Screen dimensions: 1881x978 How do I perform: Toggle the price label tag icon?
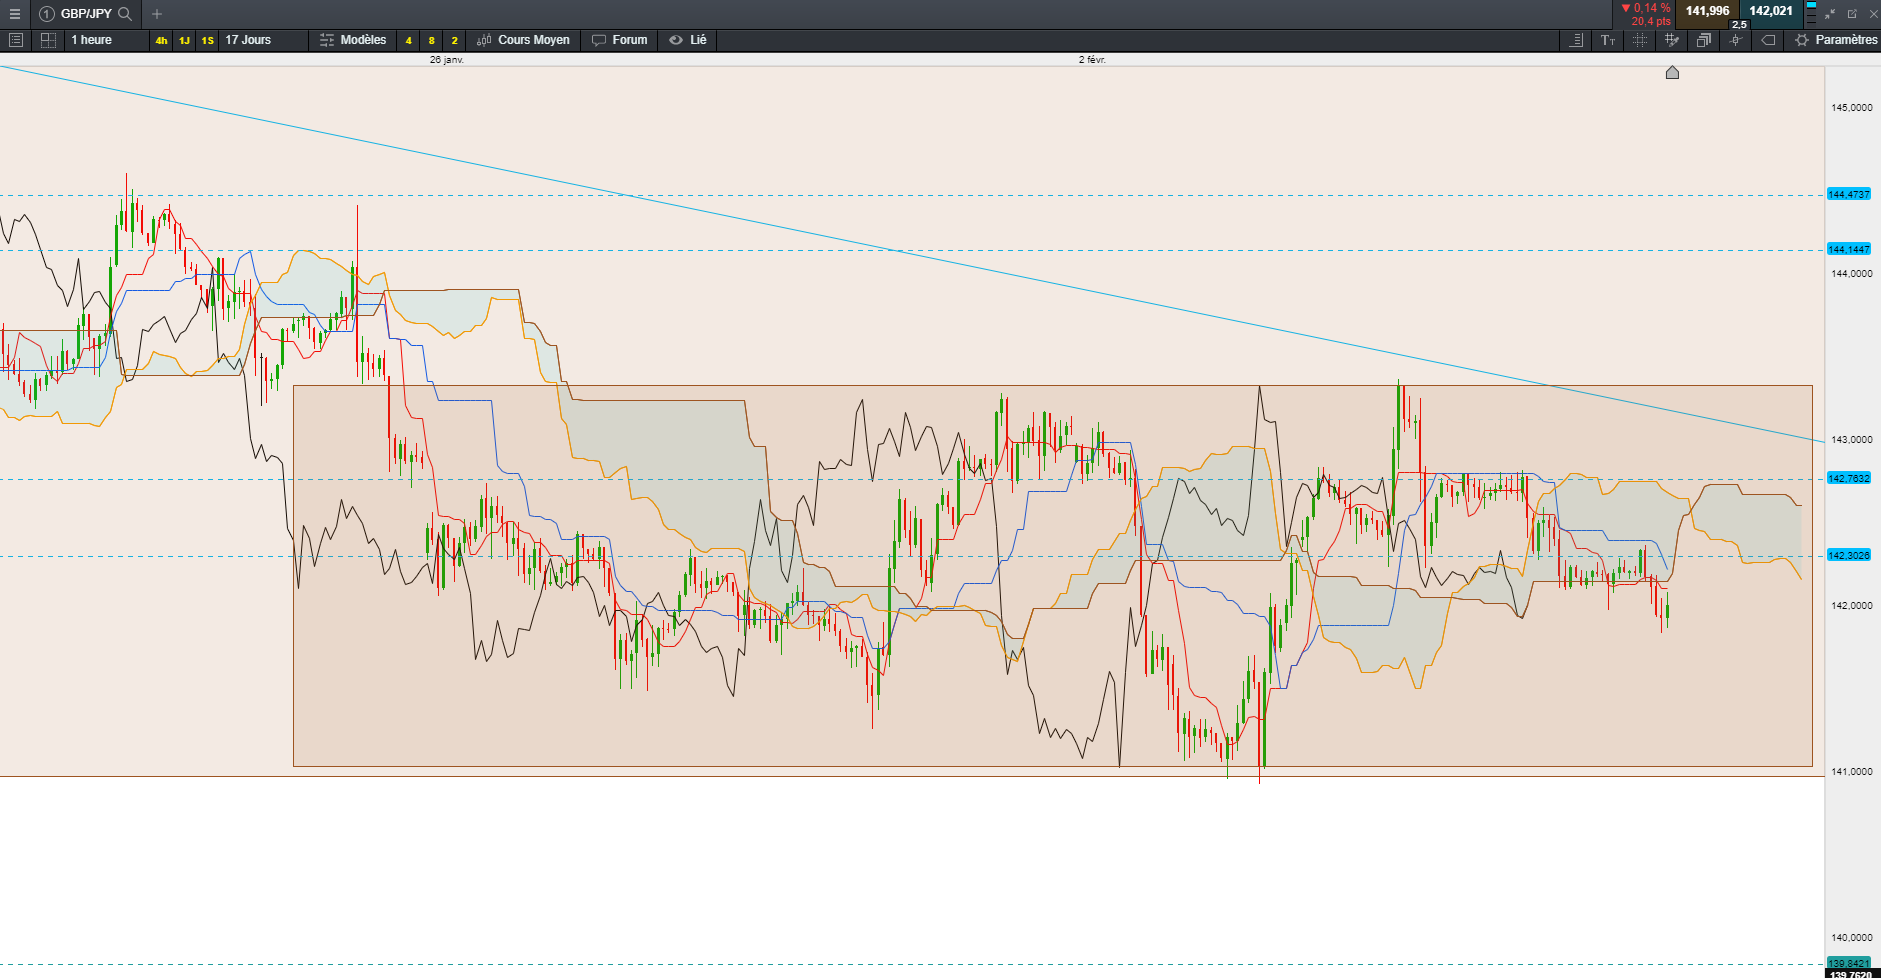pyautogui.click(x=1768, y=40)
